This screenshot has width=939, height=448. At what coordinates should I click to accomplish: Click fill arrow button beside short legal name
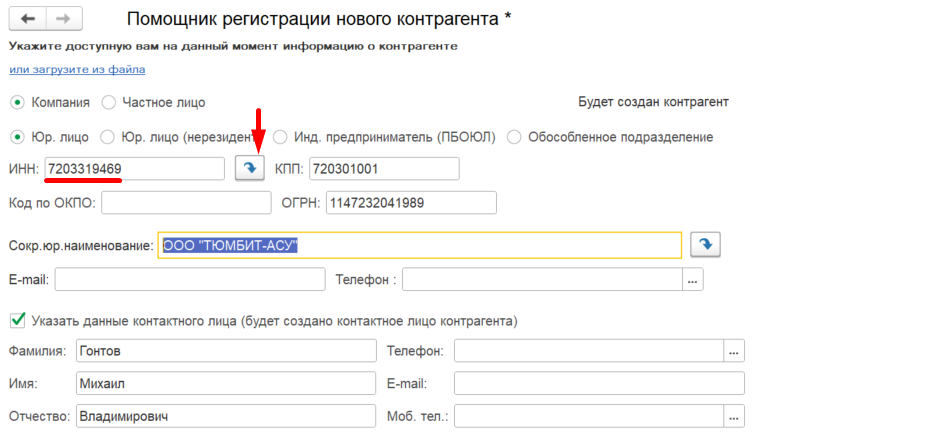pos(705,245)
